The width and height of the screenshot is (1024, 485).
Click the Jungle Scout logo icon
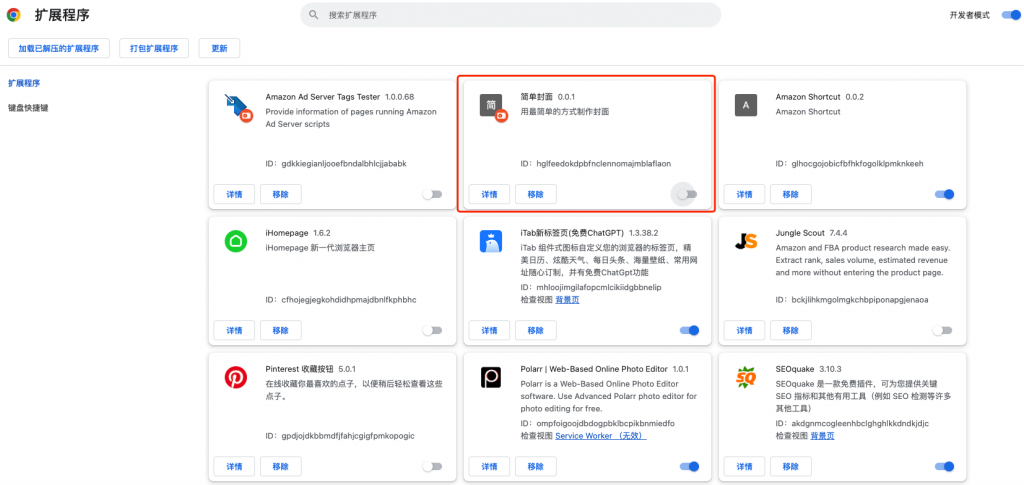tap(745, 241)
